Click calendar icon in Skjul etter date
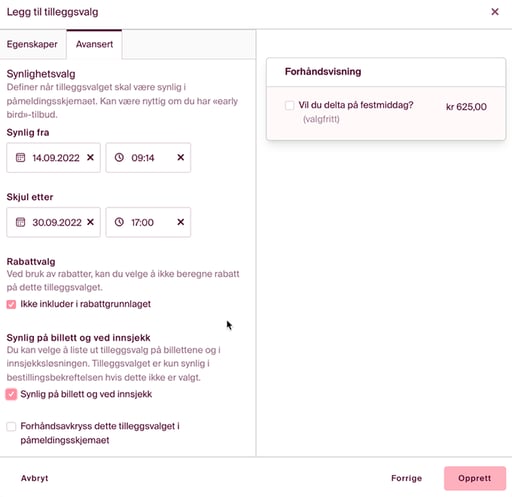The image size is (512, 497). point(20,222)
